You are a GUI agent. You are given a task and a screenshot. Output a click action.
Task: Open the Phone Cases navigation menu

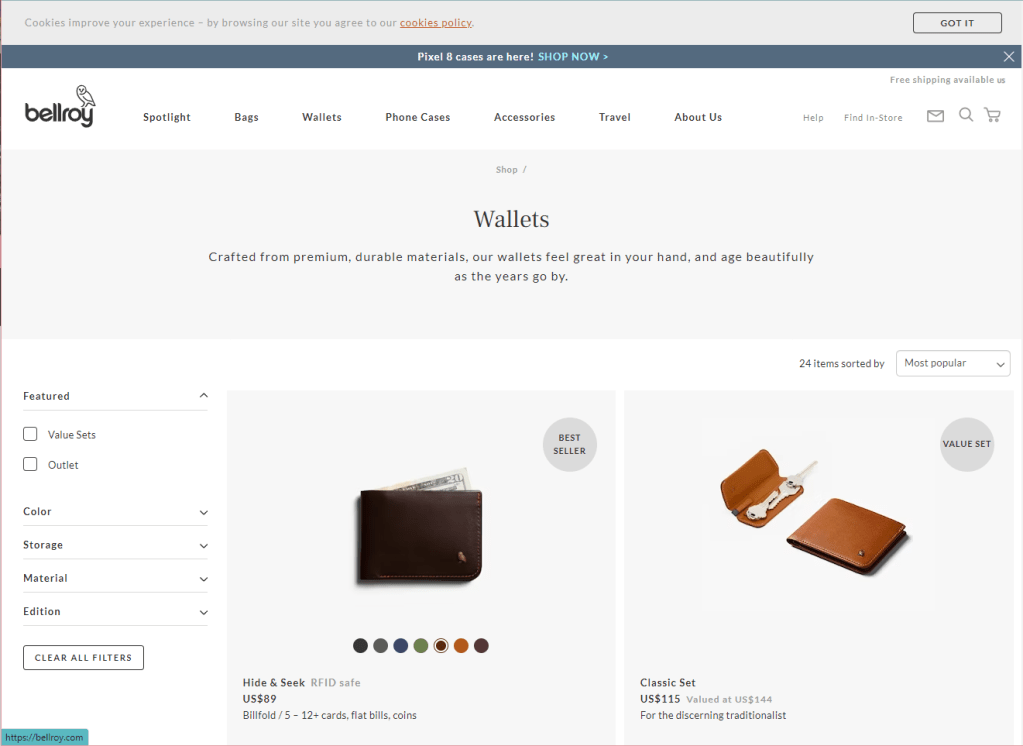pos(418,117)
